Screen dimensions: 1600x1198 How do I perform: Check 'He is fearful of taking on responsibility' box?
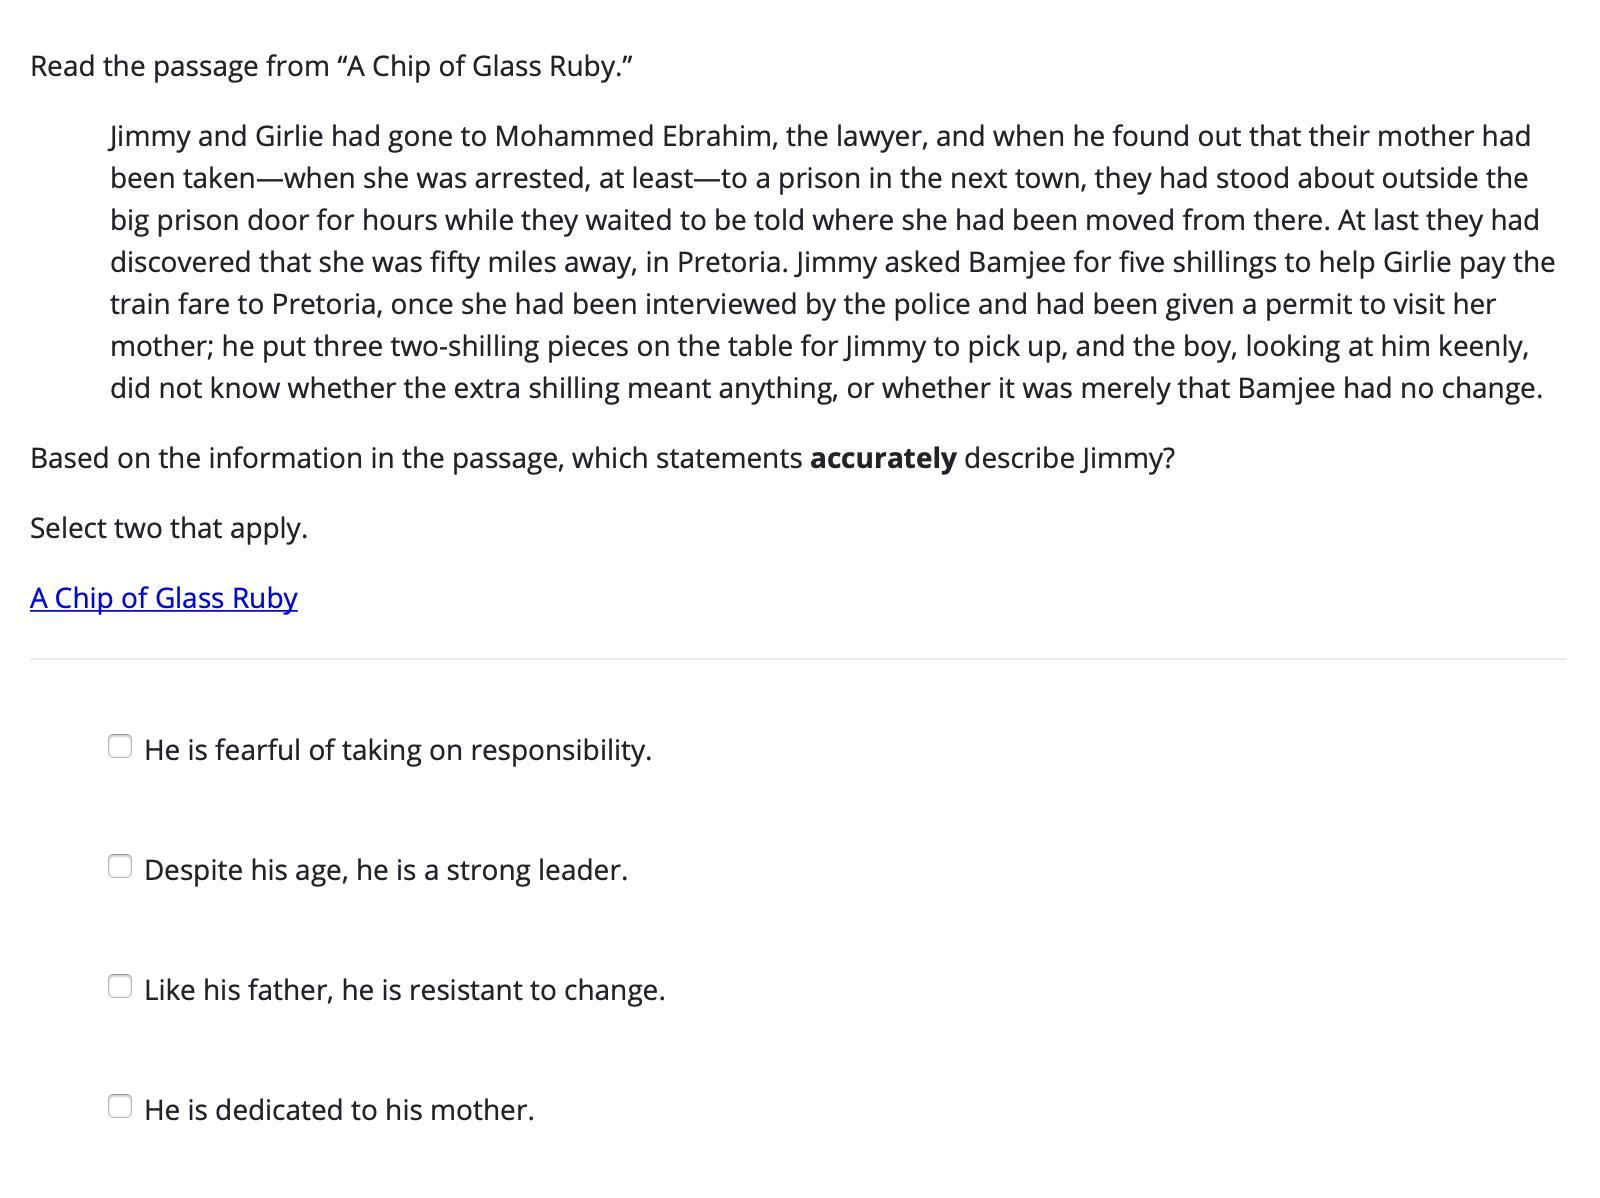[120, 746]
